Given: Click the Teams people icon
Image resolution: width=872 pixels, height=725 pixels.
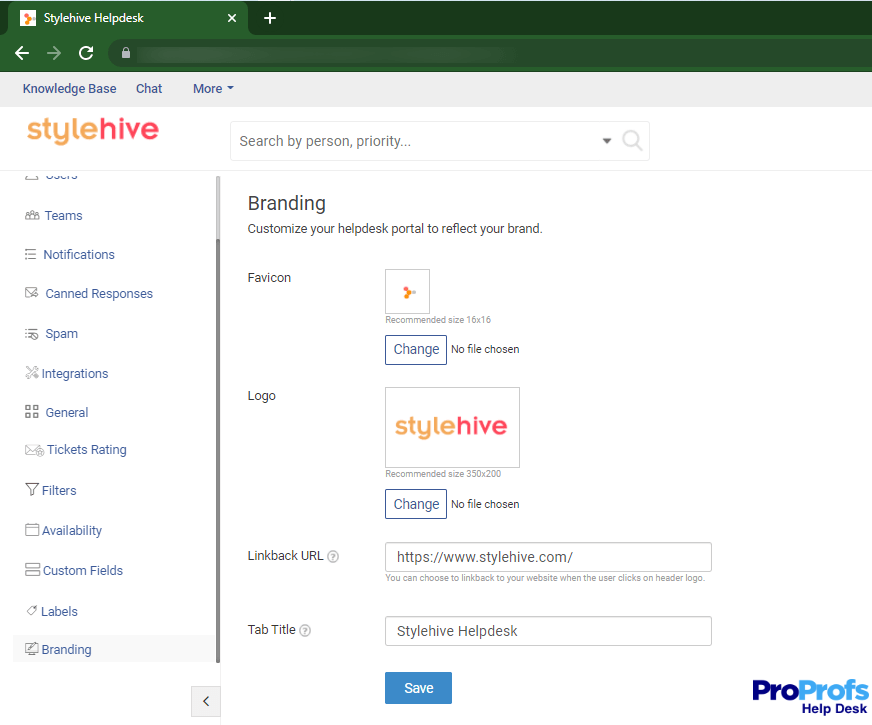Looking at the screenshot, I should pos(32,215).
